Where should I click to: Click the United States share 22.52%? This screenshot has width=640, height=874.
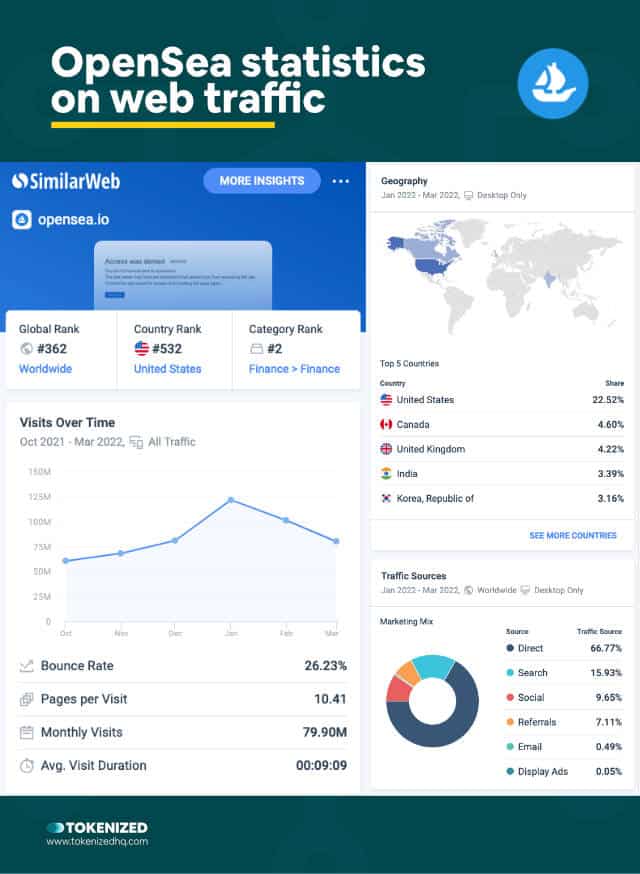[x=608, y=400]
